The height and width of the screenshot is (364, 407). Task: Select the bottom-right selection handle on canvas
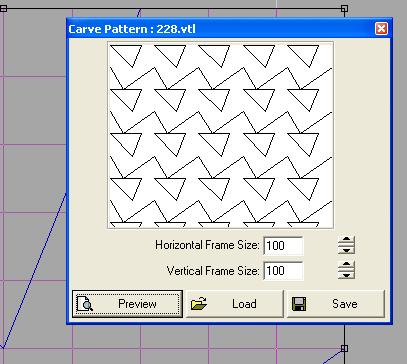(x=344, y=348)
